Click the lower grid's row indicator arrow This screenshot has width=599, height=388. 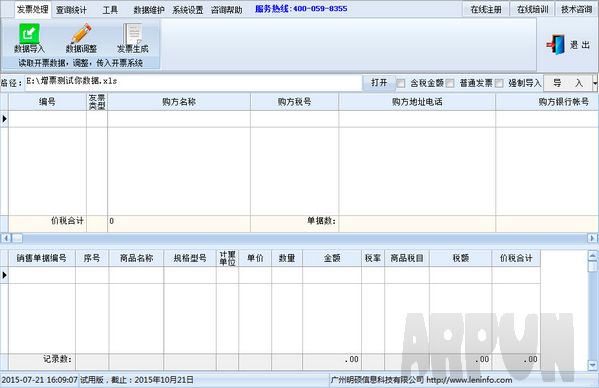coord(5,275)
